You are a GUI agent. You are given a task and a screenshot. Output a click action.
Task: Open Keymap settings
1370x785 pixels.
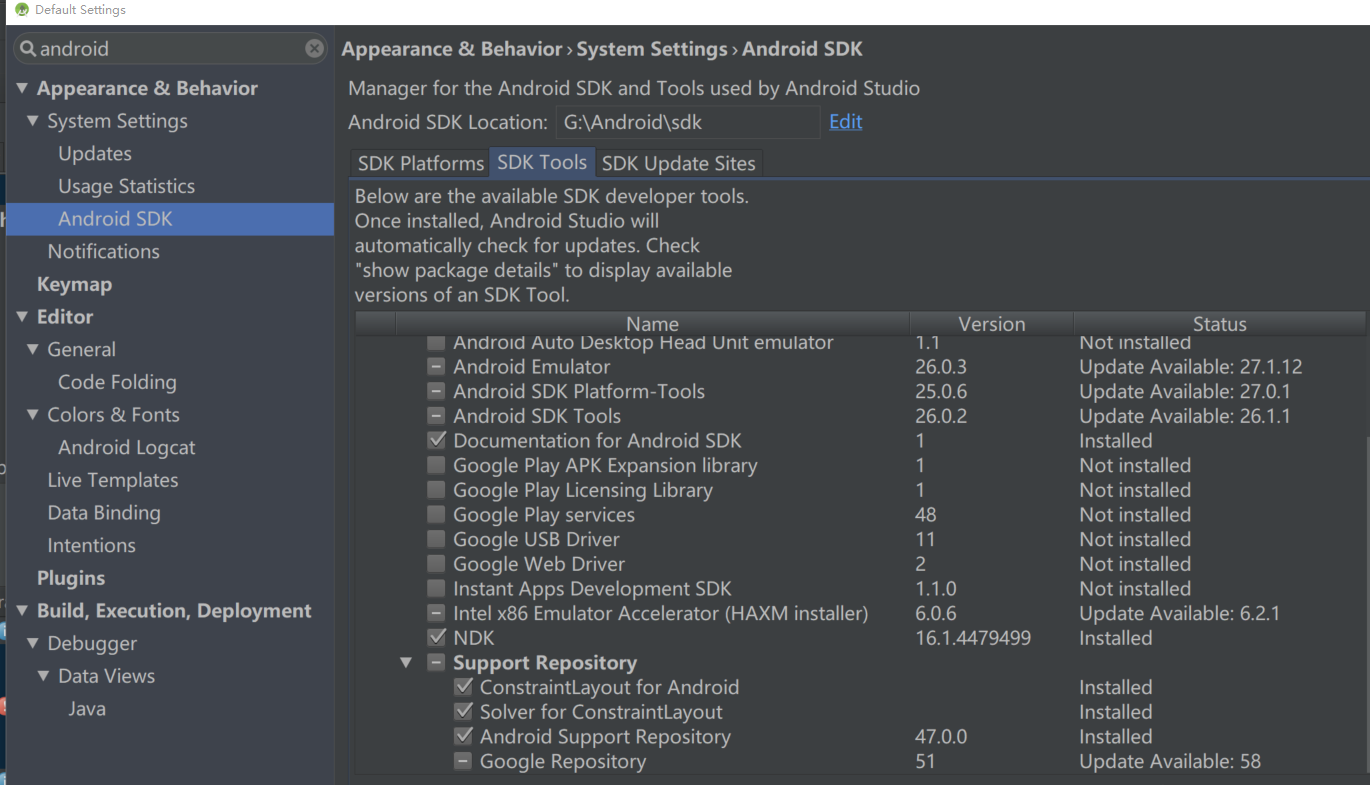point(74,284)
